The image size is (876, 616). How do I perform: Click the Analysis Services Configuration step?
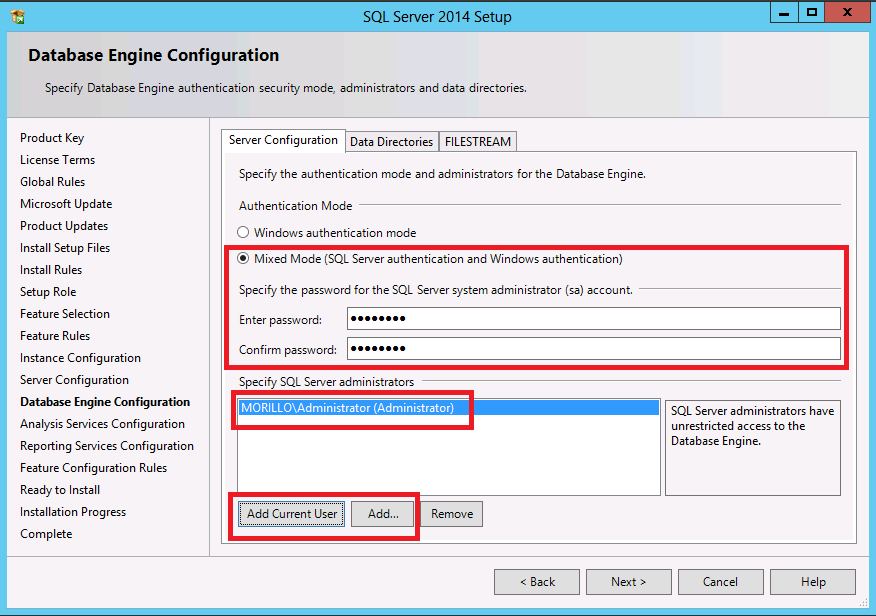point(102,424)
